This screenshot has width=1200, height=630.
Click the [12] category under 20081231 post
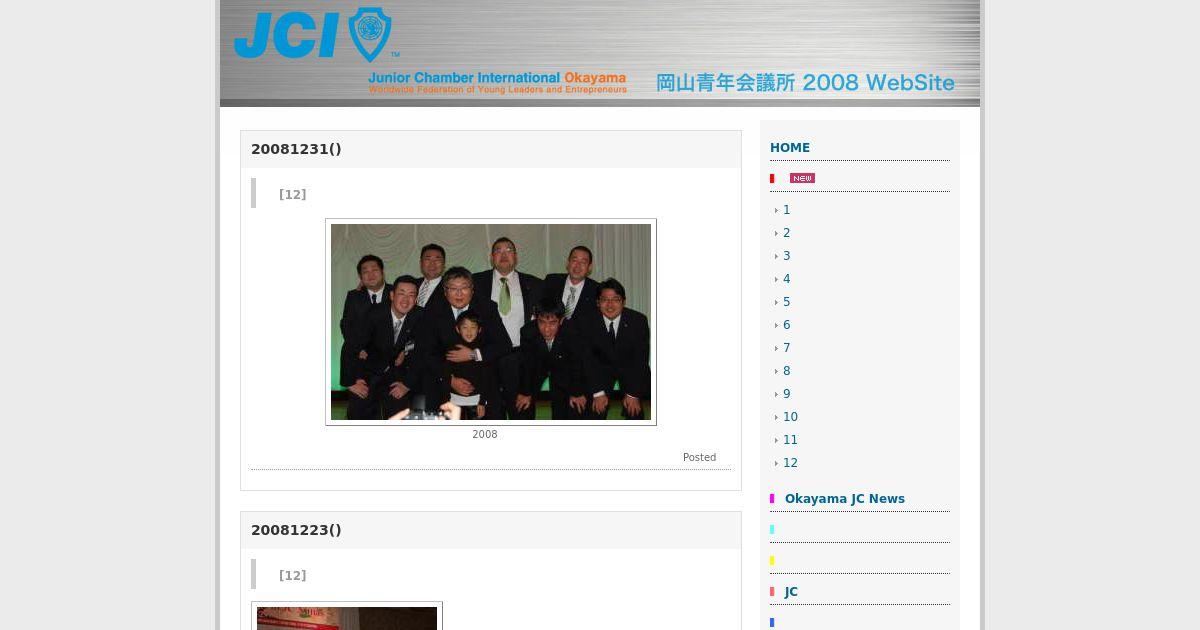click(292, 195)
